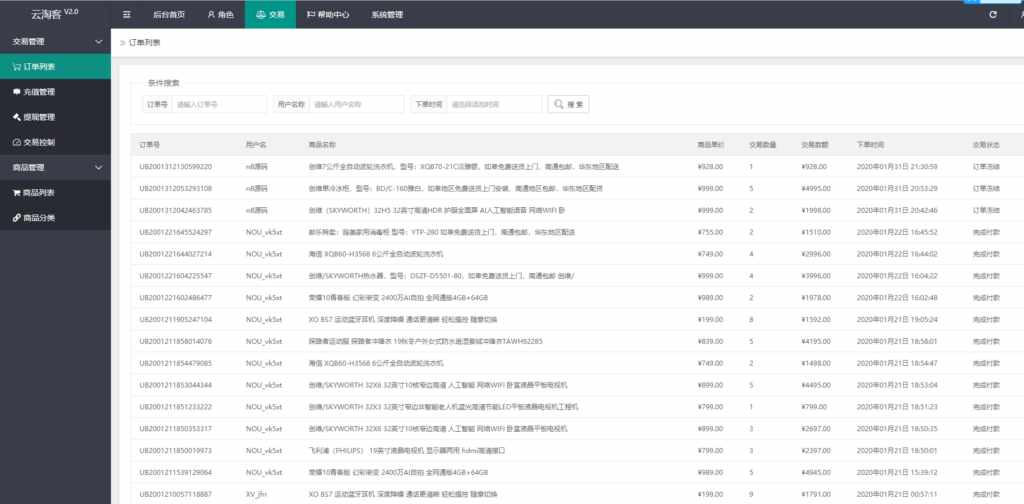Focus the 订单号 input field

point(219,104)
